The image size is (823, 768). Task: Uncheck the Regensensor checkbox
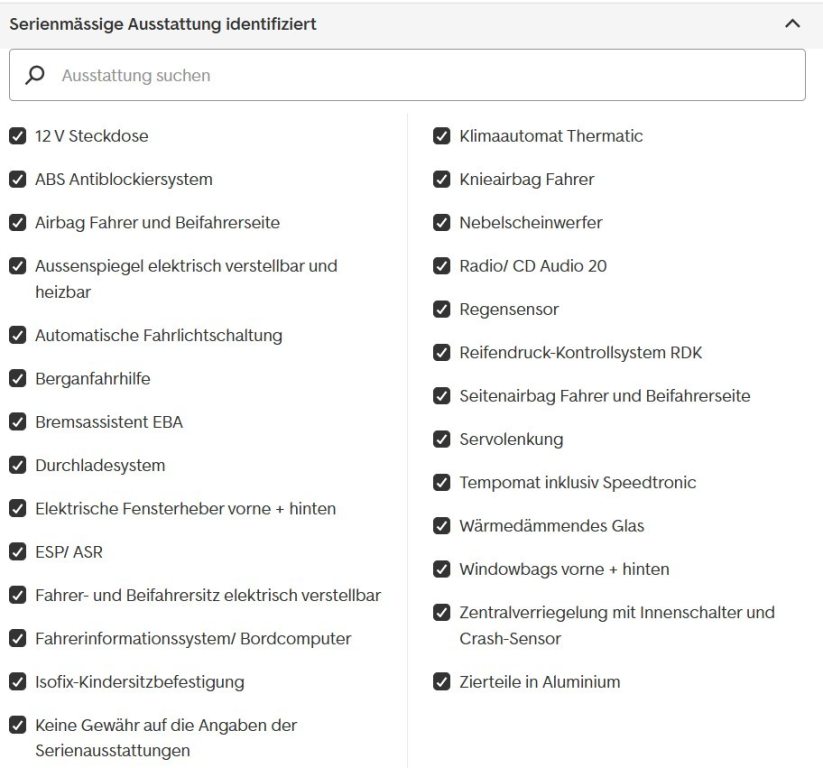pyautogui.click(x=441, y=309)
